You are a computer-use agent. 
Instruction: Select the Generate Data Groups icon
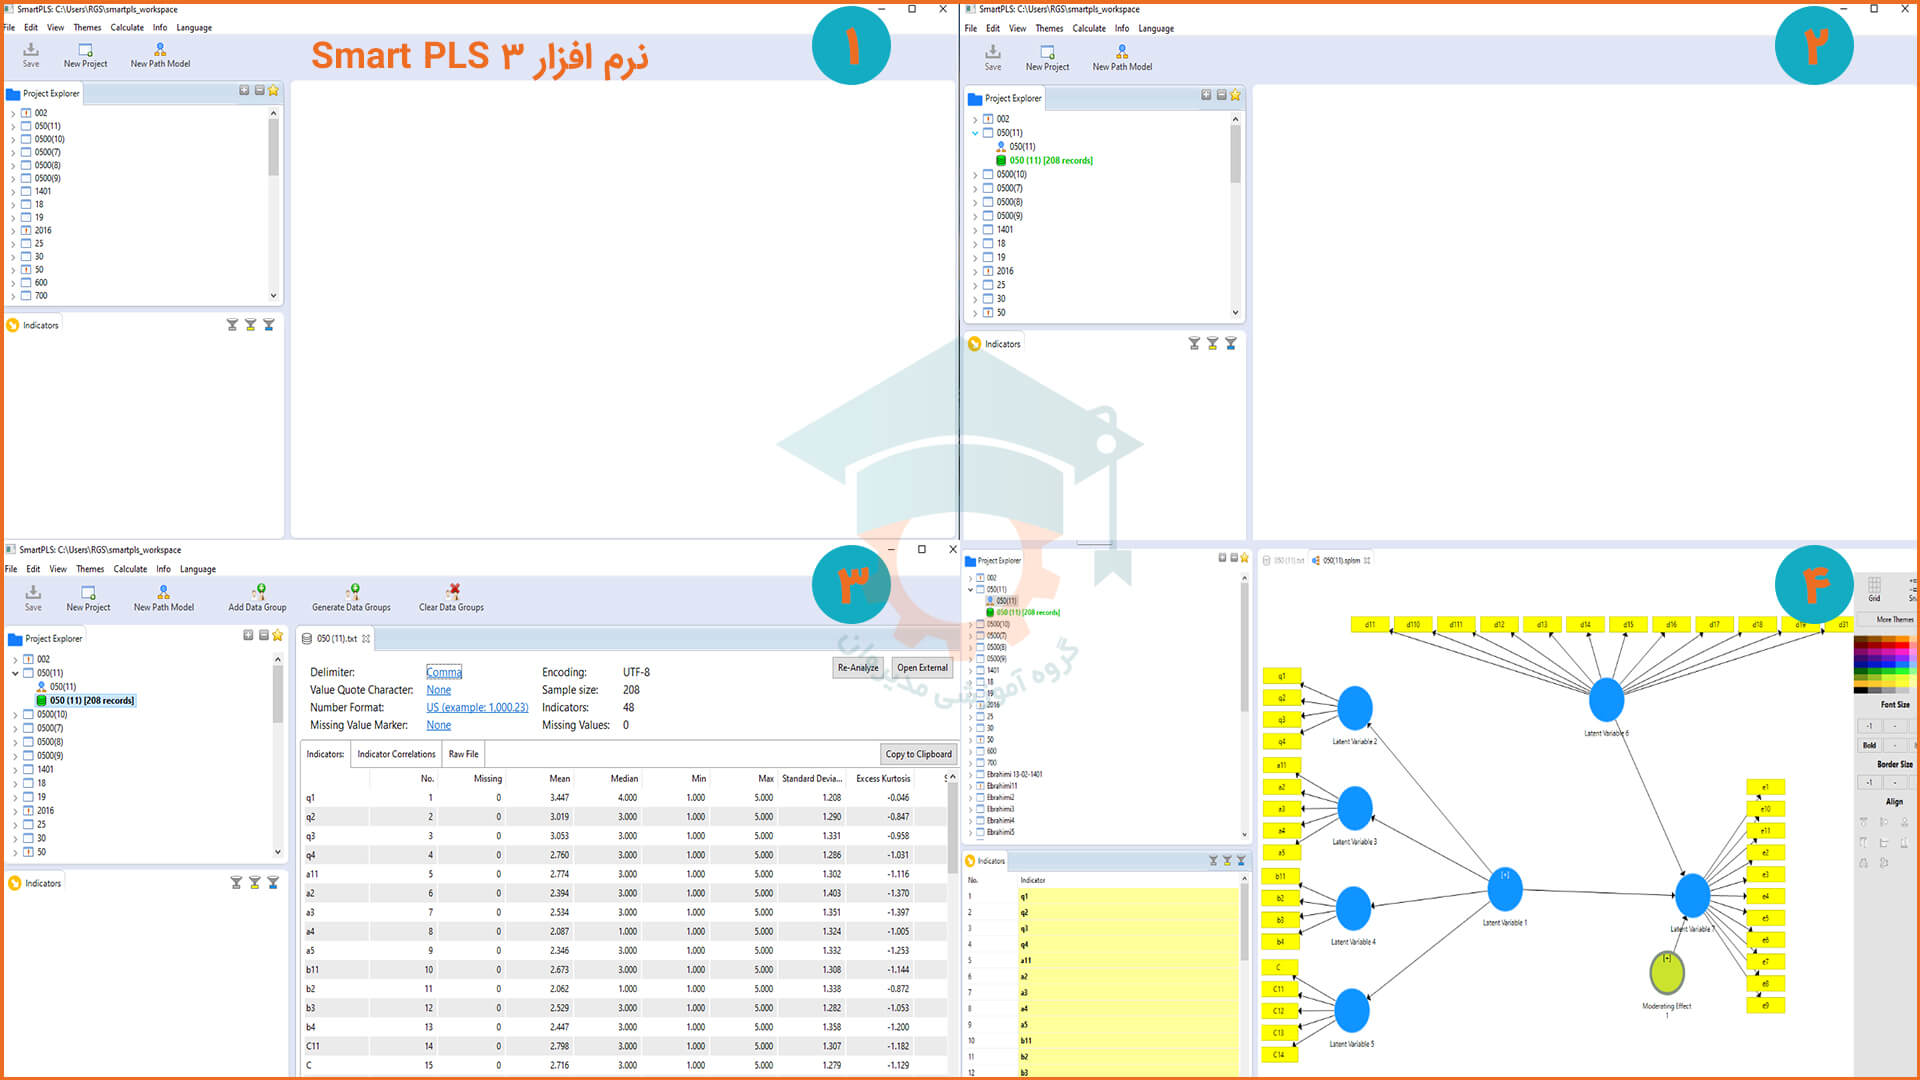pos(351,595)
